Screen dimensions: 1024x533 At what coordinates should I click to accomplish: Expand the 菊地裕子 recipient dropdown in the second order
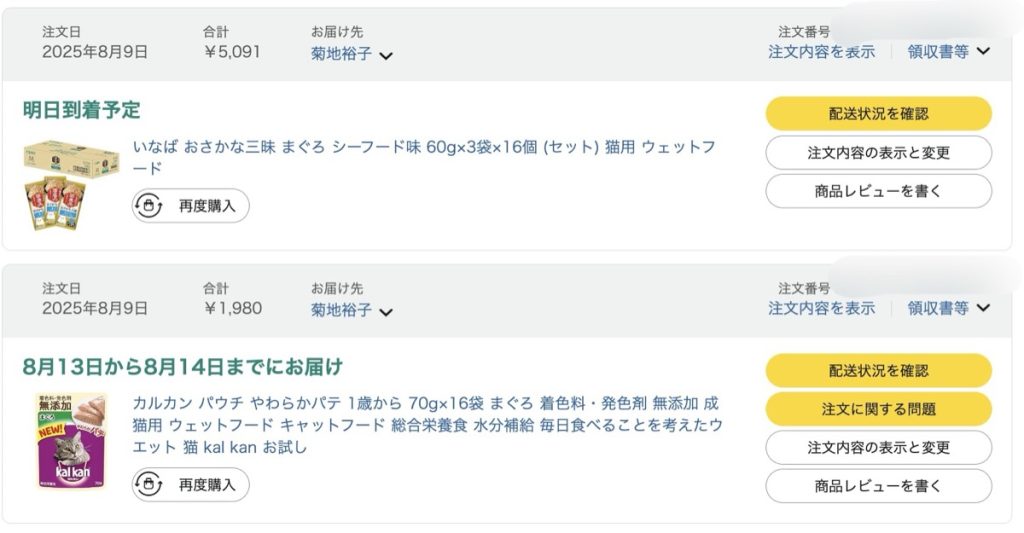386,312
